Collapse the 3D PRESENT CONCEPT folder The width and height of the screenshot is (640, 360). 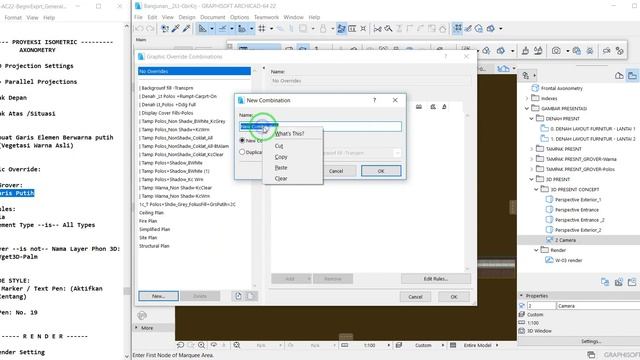point(536,189)
